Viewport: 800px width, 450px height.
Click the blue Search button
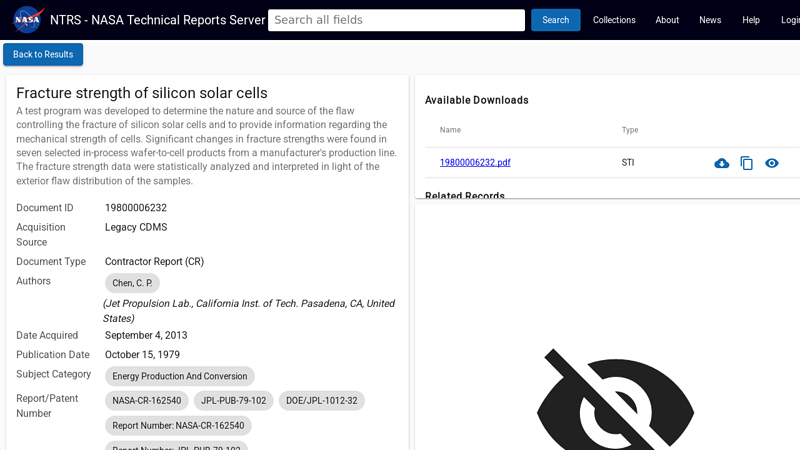coord(556,20)
